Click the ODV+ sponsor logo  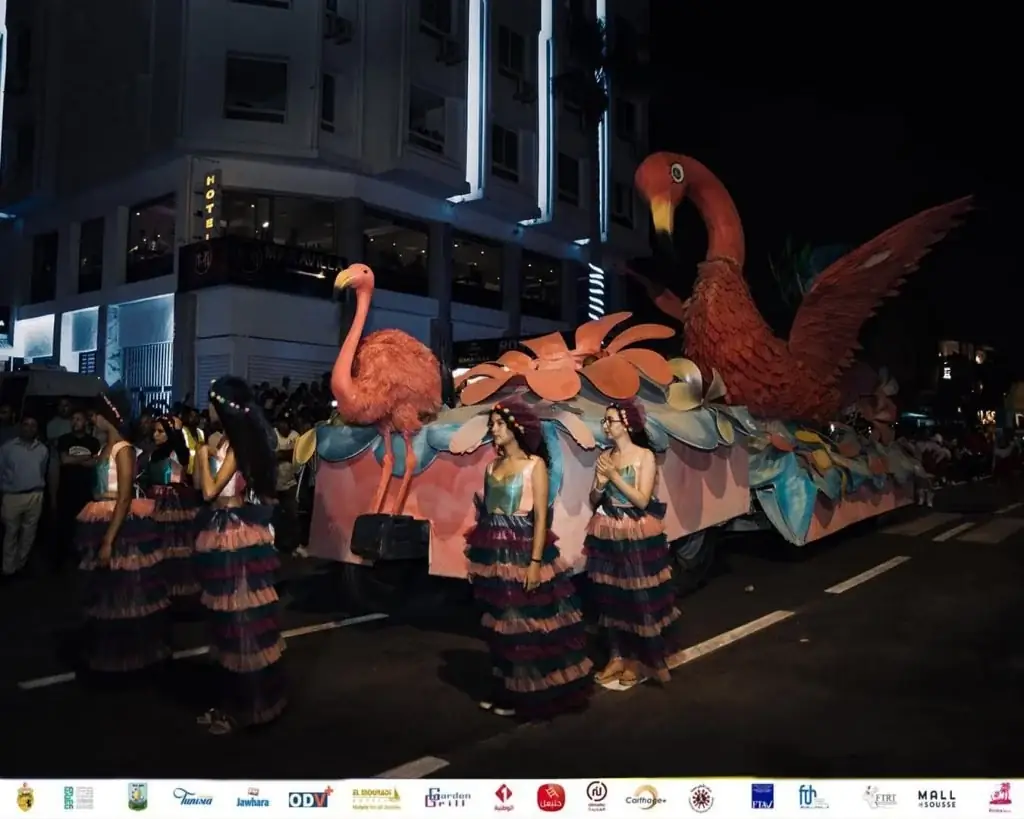point(311,798)
